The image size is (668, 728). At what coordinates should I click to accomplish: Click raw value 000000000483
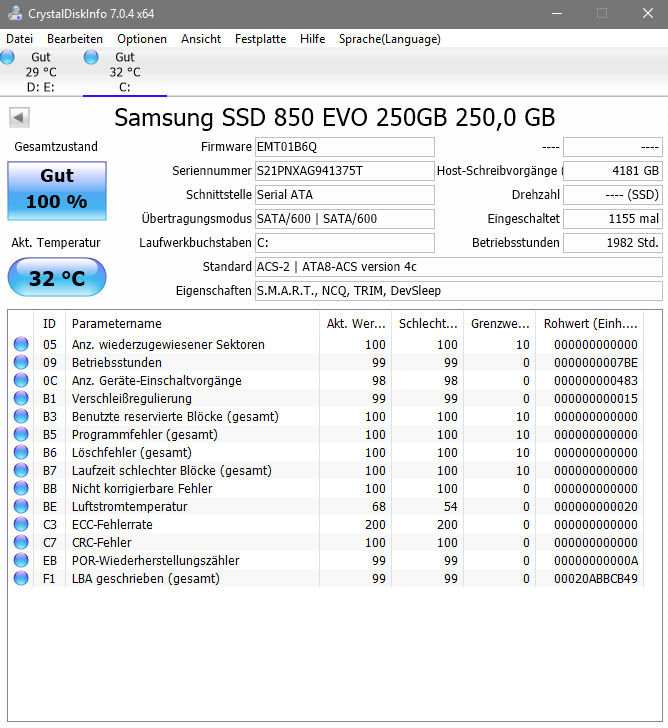pyautogui.click(x=596, y=381)
